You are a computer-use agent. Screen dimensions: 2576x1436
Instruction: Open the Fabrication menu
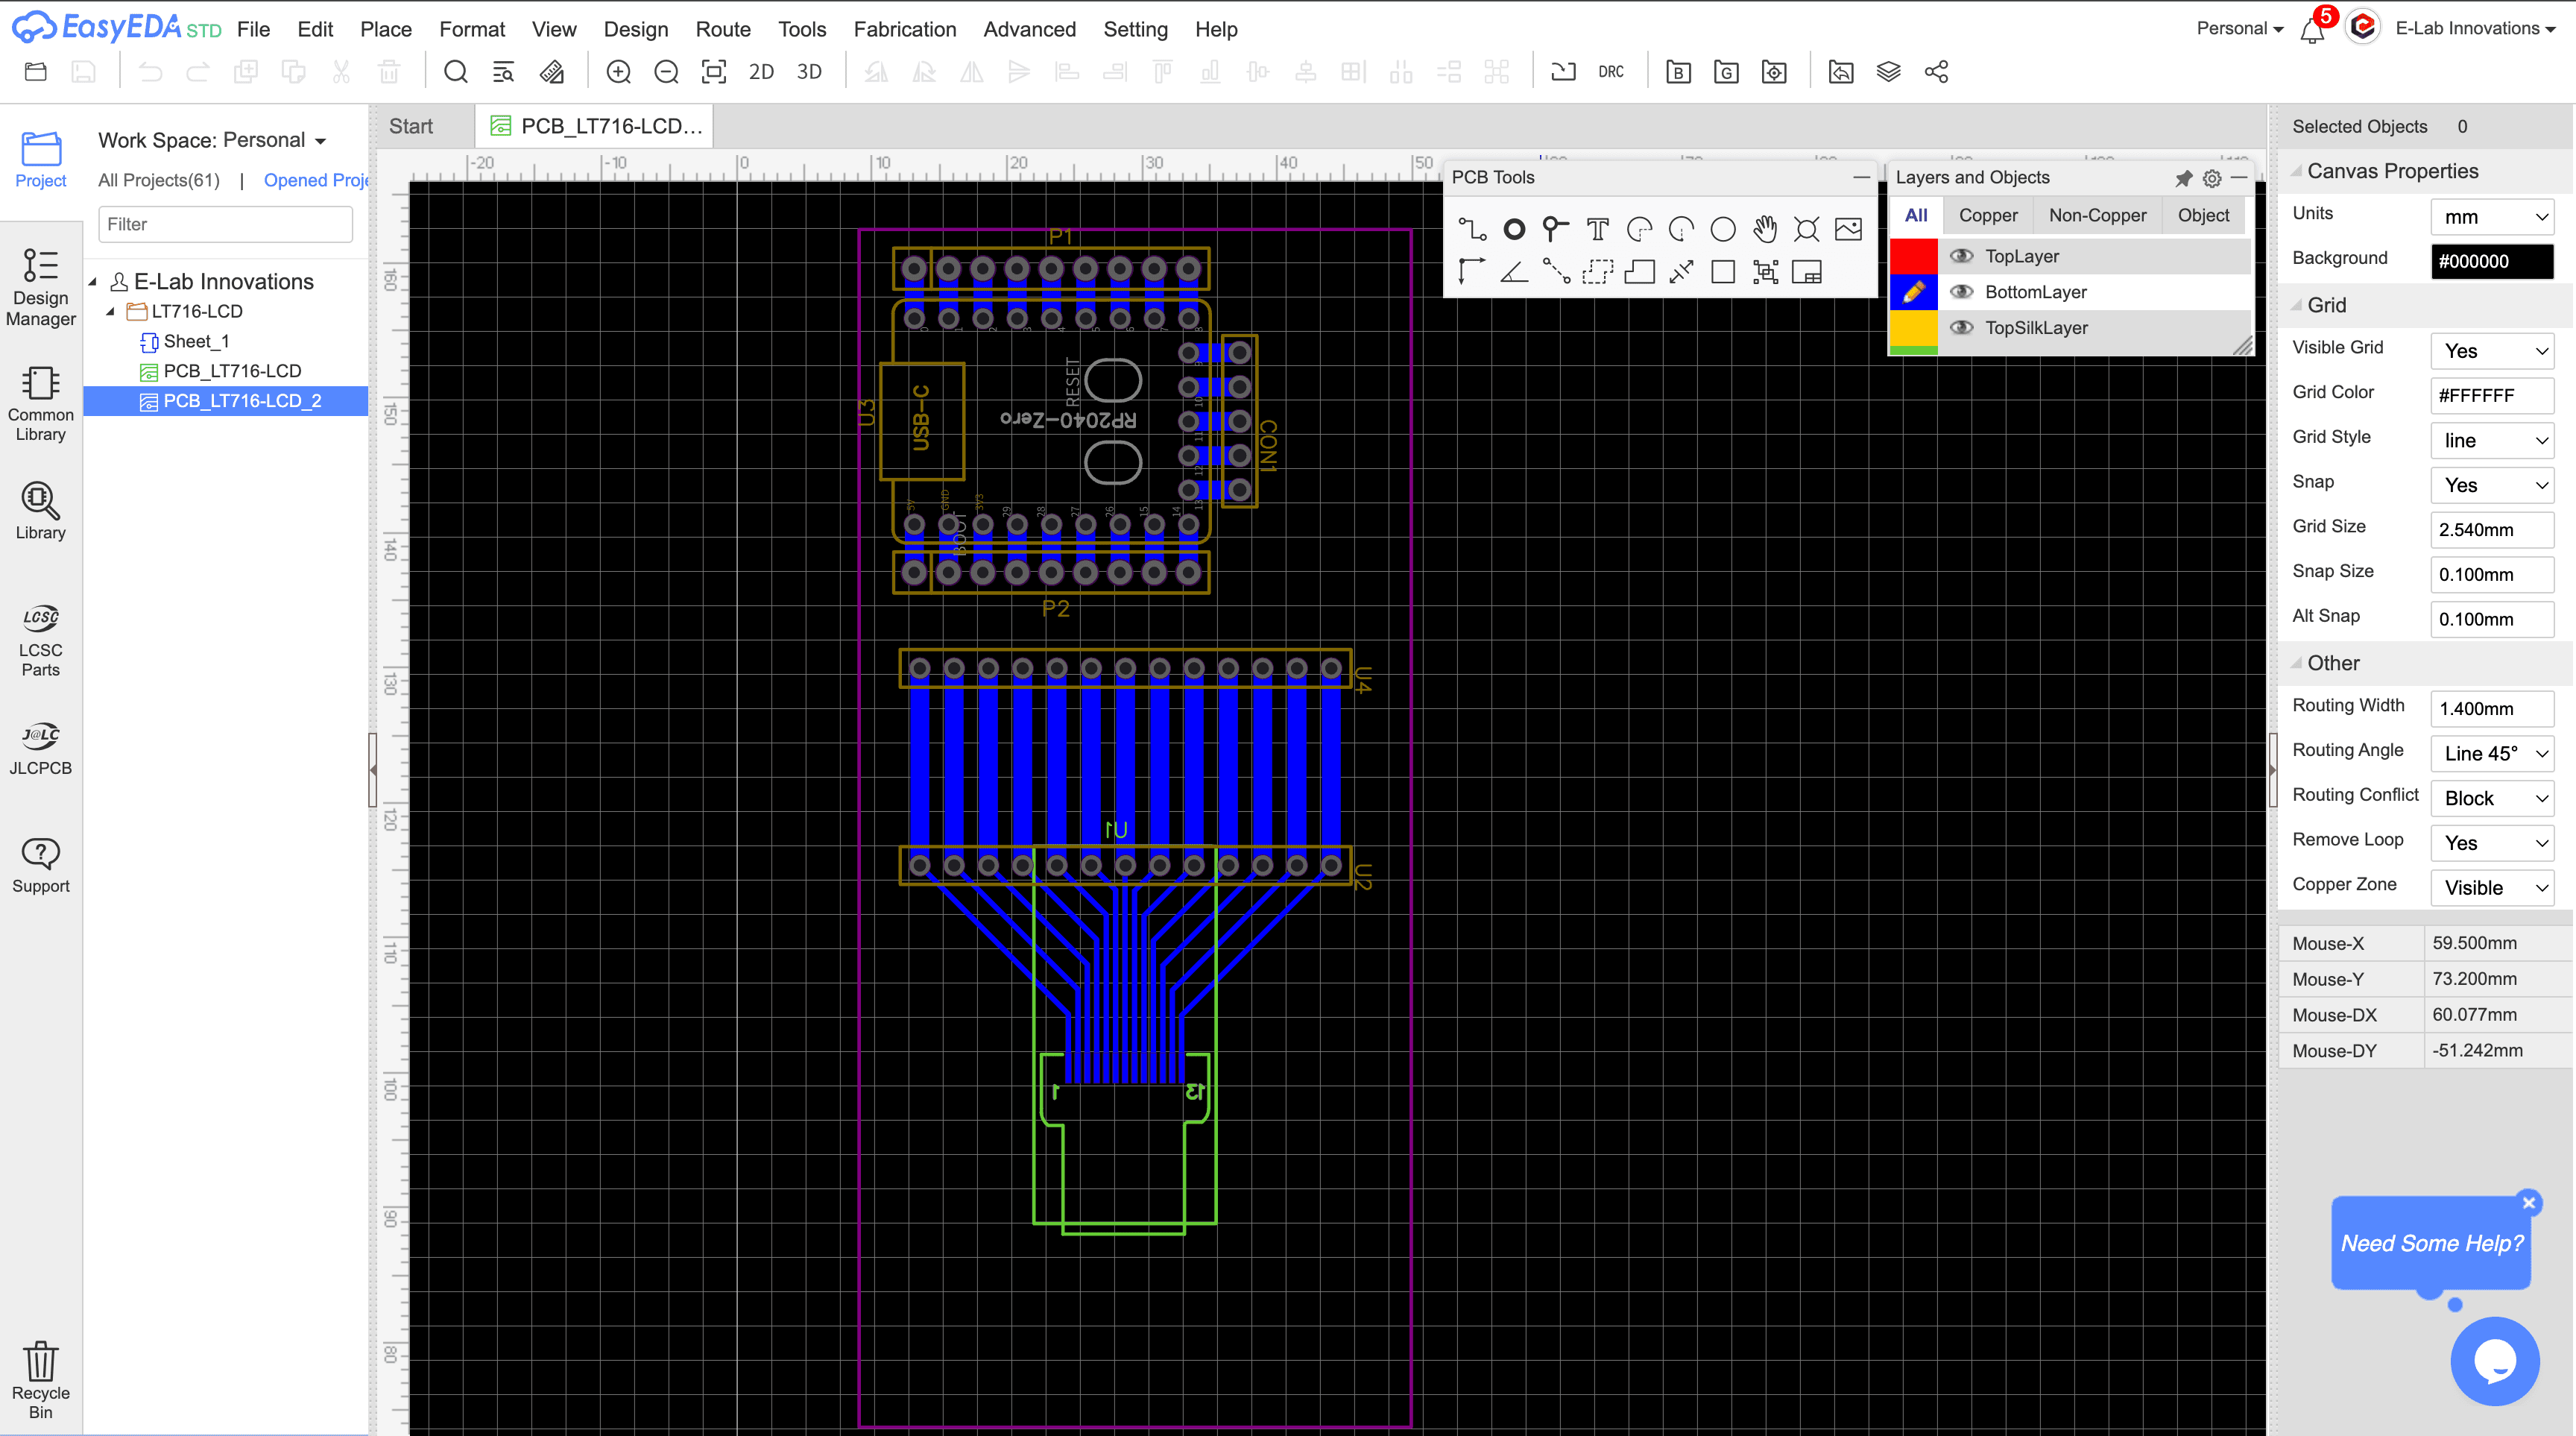coord(904,29)
